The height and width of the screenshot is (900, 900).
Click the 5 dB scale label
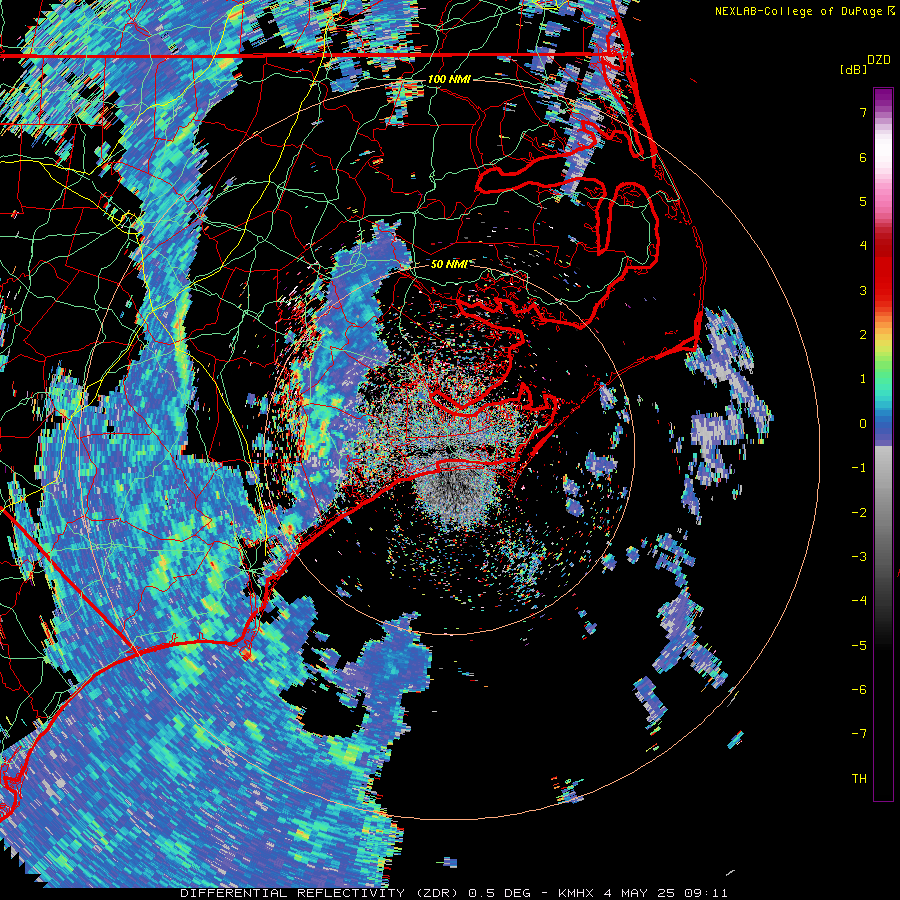(863, 201)
